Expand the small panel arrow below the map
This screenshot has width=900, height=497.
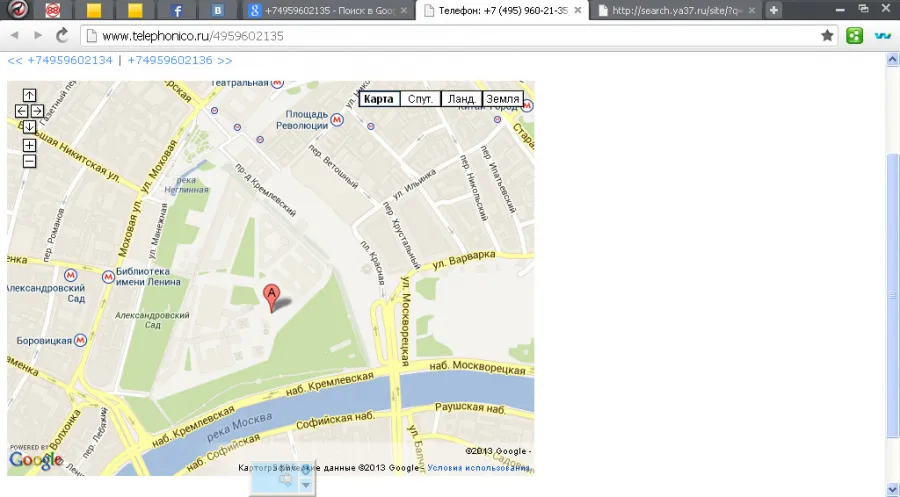click(x=306, y=485)
